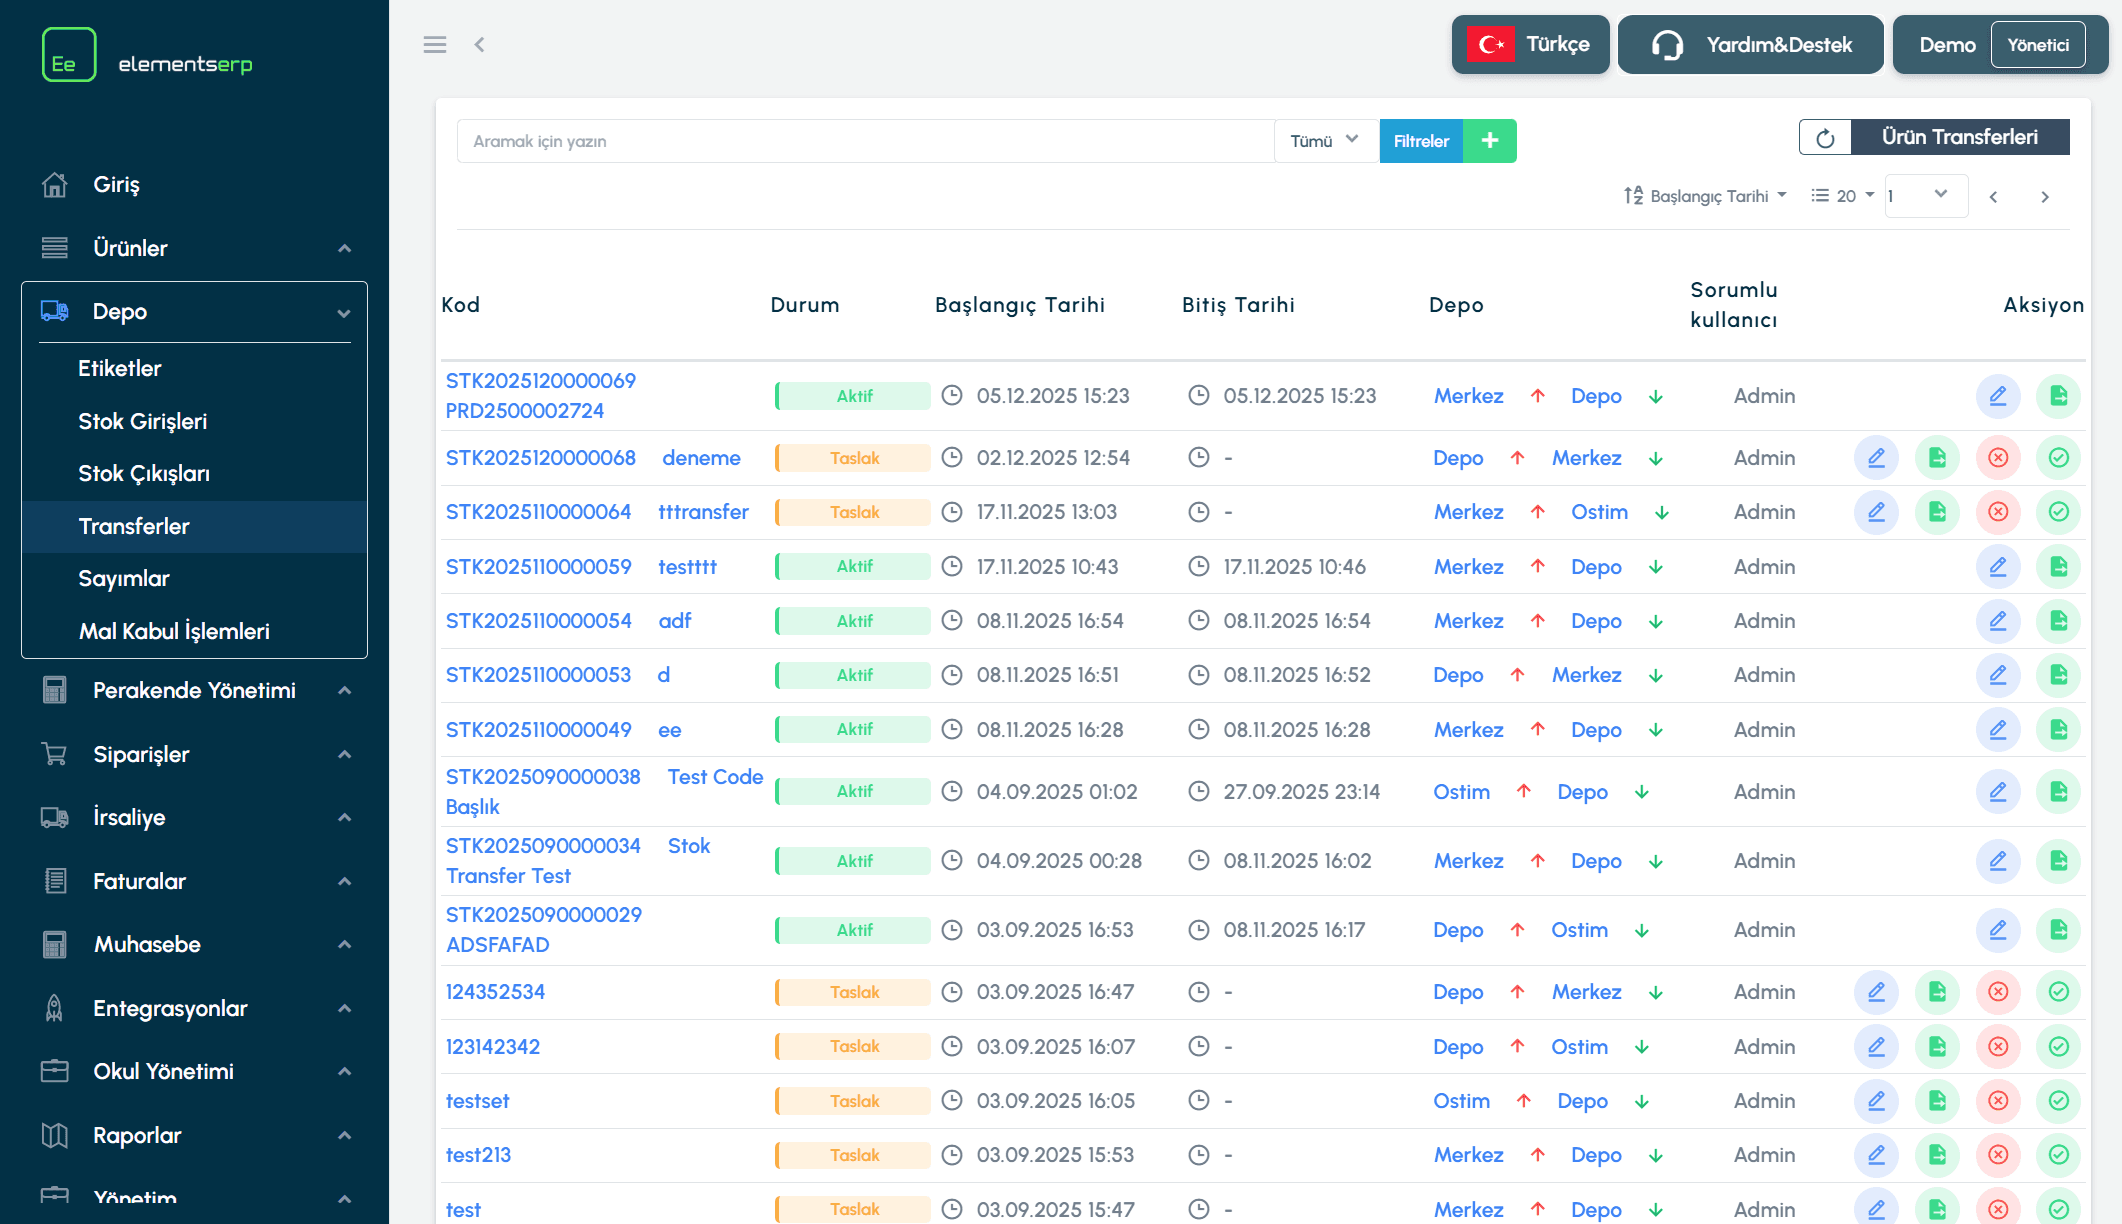Click the refresh icon beside Ürün Transferleri

1825,138
